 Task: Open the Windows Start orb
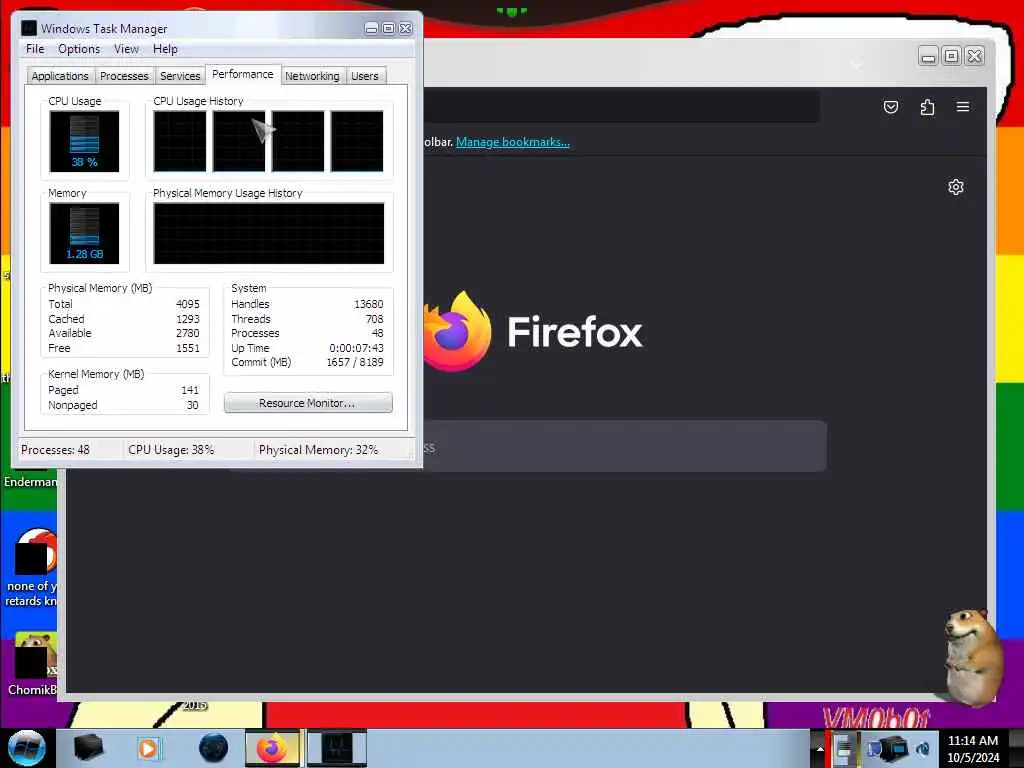pos(26,748)
